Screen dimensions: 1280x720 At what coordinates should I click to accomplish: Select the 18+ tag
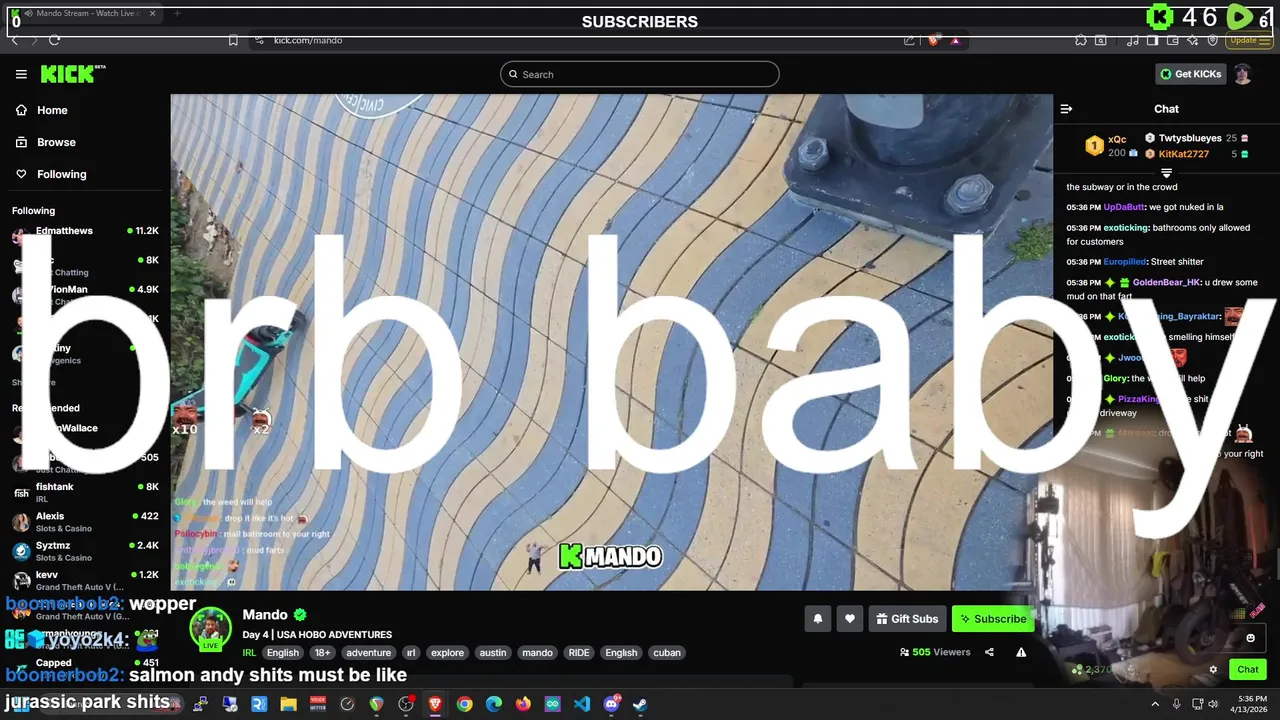(x=323, y=653)
